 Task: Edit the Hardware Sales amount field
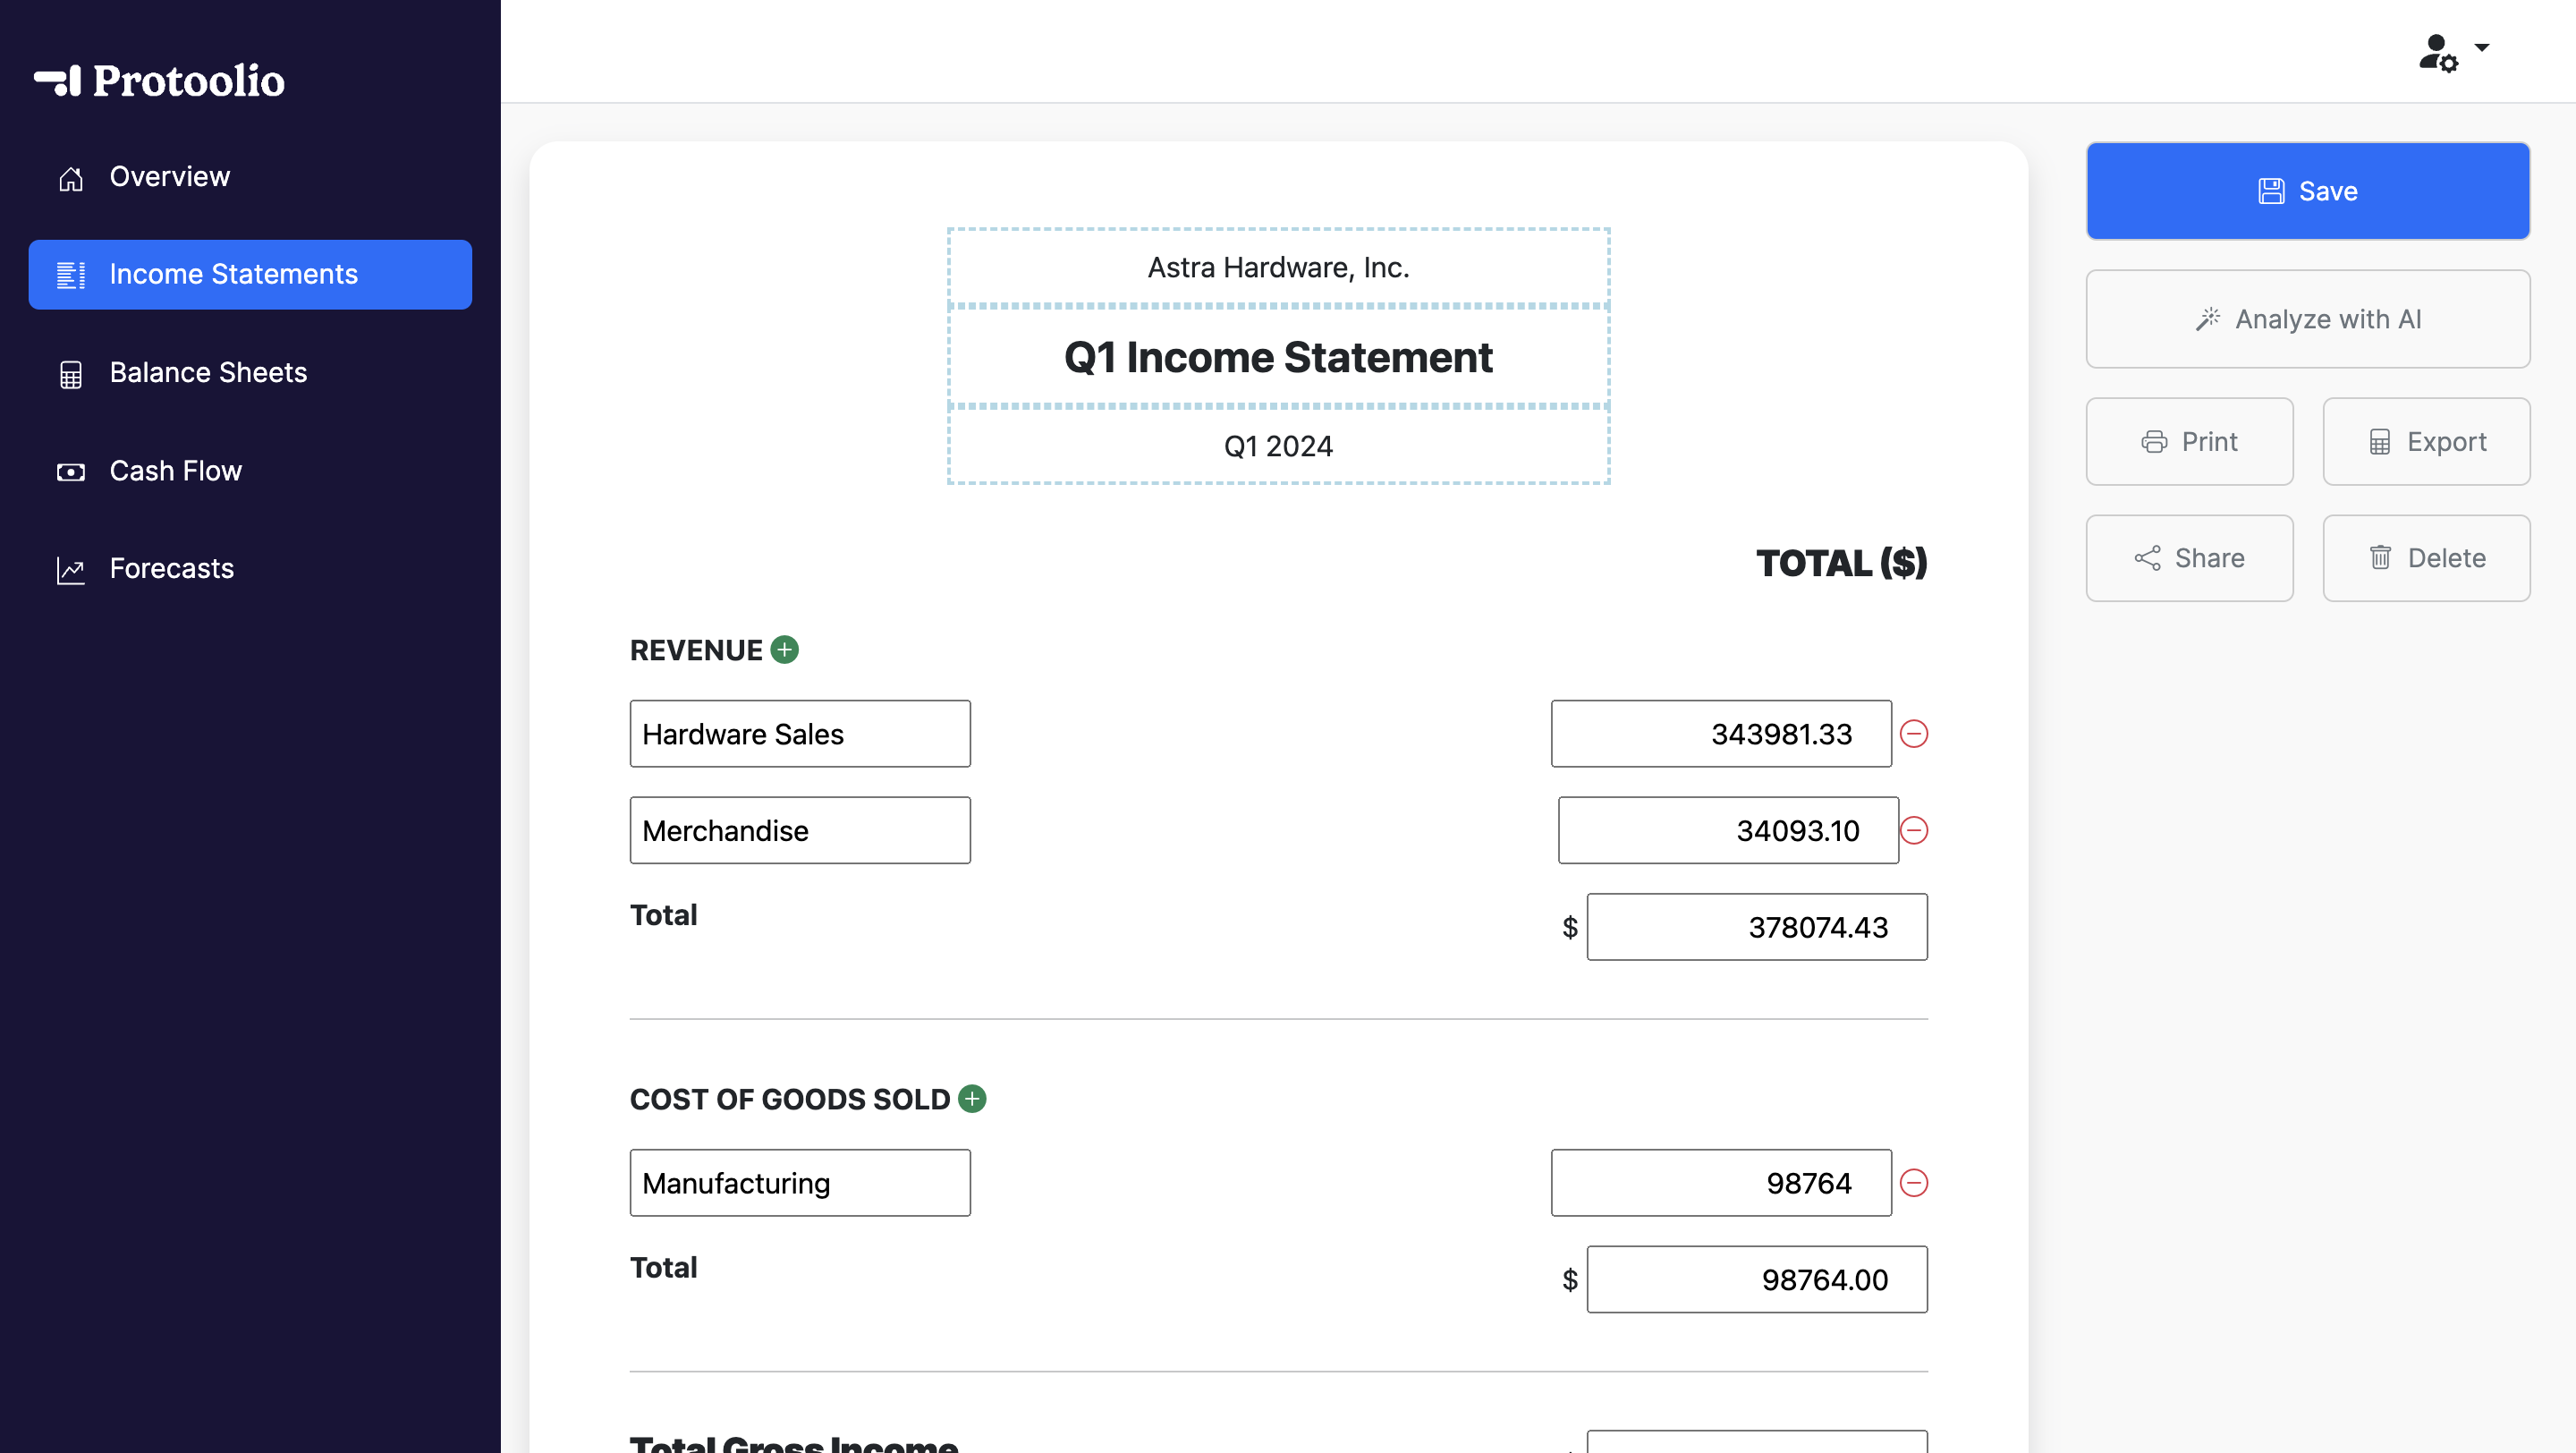(1720, 734)
